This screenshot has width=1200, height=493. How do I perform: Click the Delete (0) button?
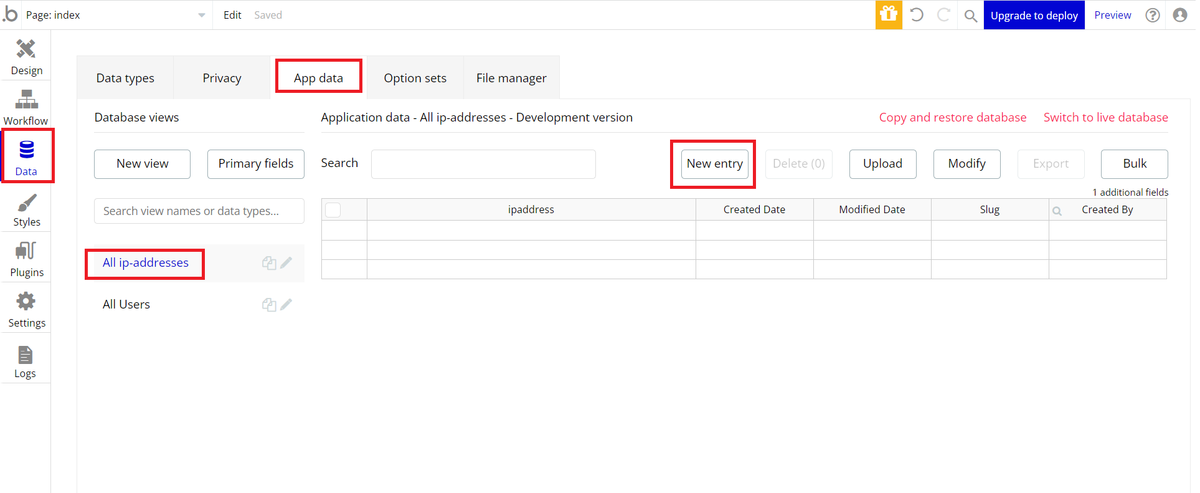point(799,164)
